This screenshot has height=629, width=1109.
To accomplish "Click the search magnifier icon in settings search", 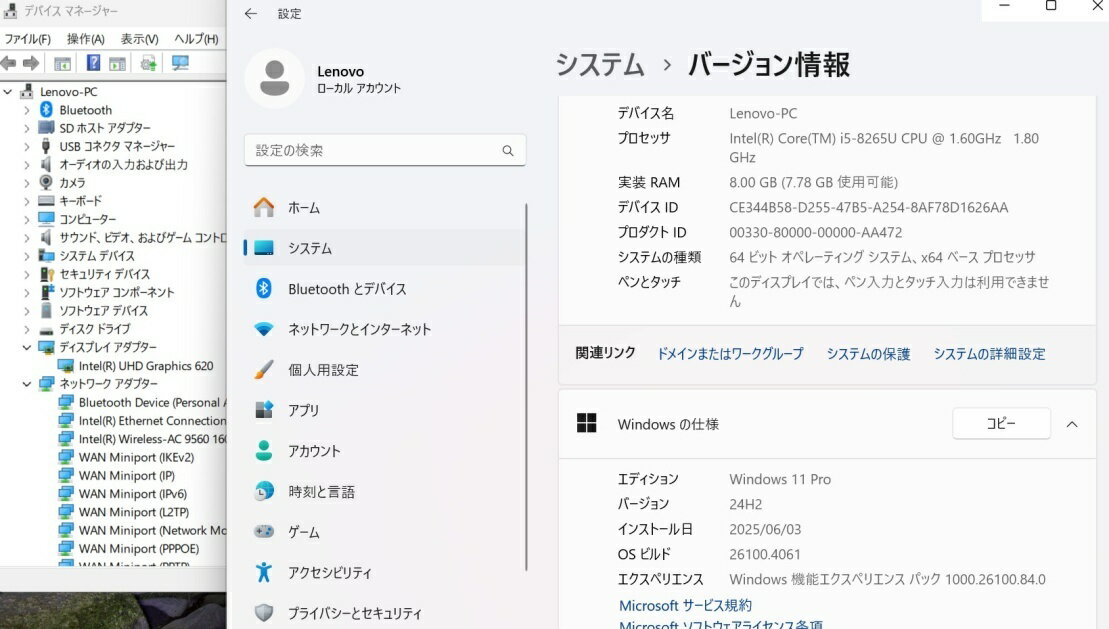I will 508,151.
